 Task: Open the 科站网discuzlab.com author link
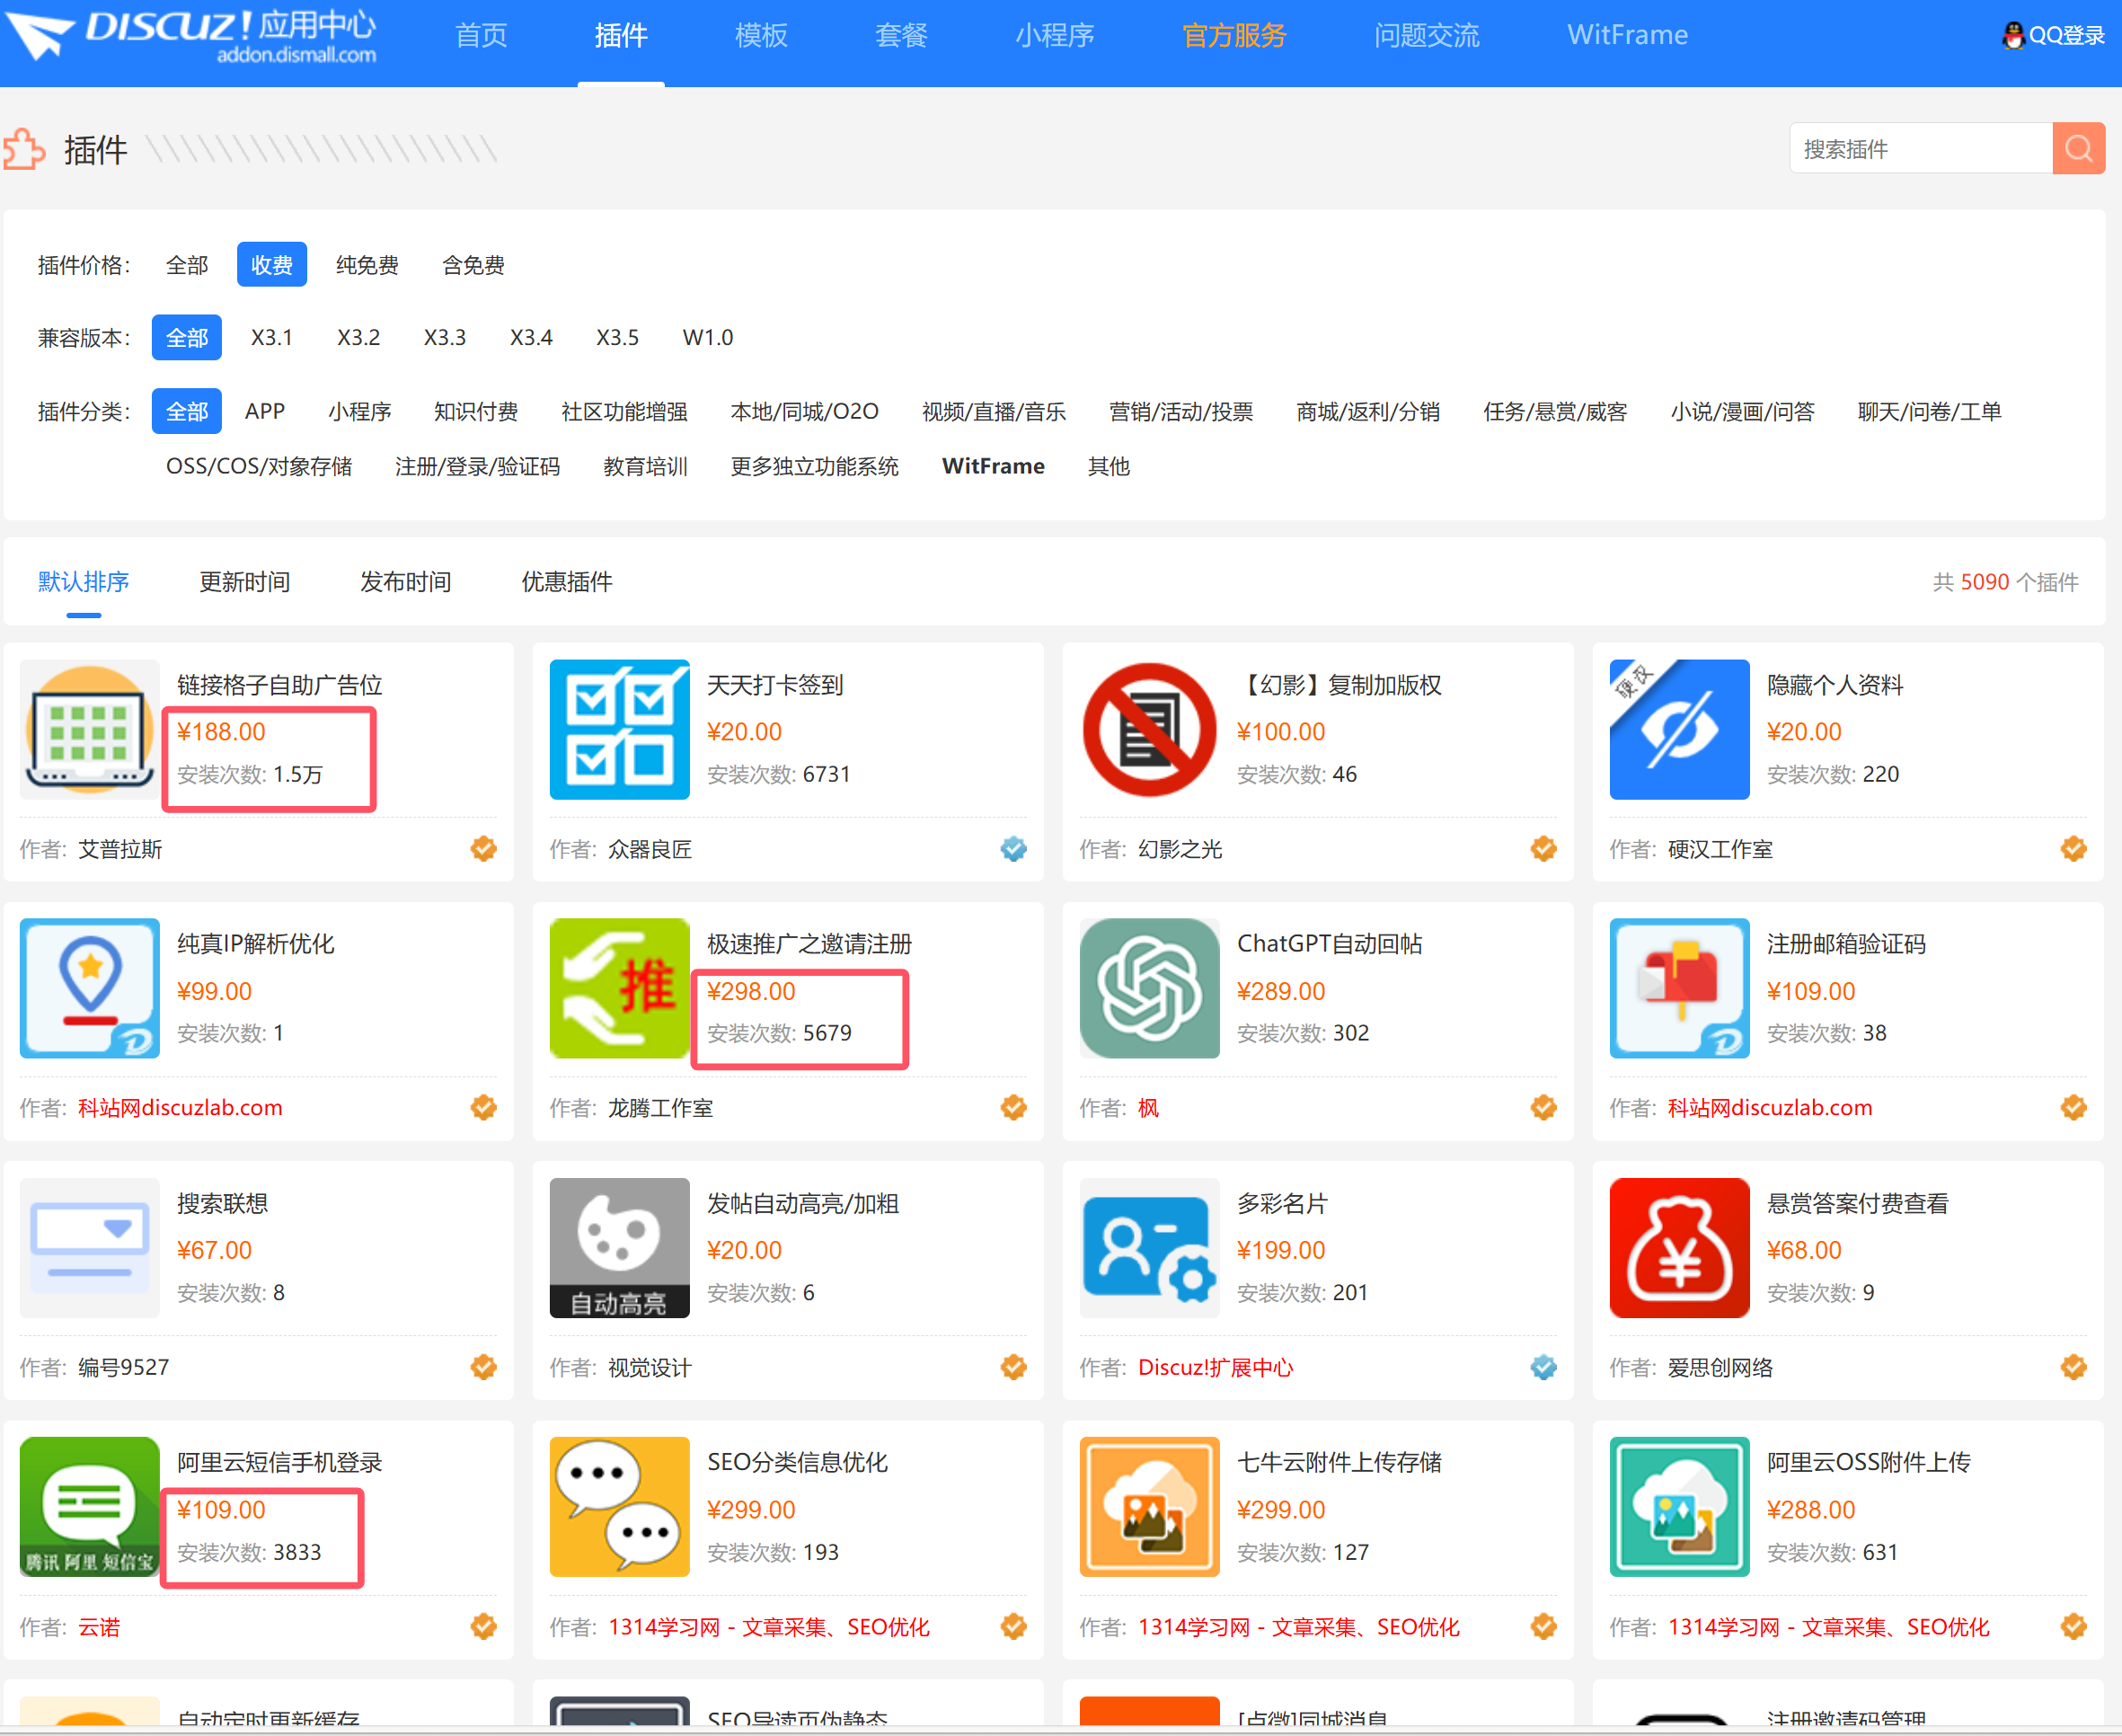tap(180, 1107)
